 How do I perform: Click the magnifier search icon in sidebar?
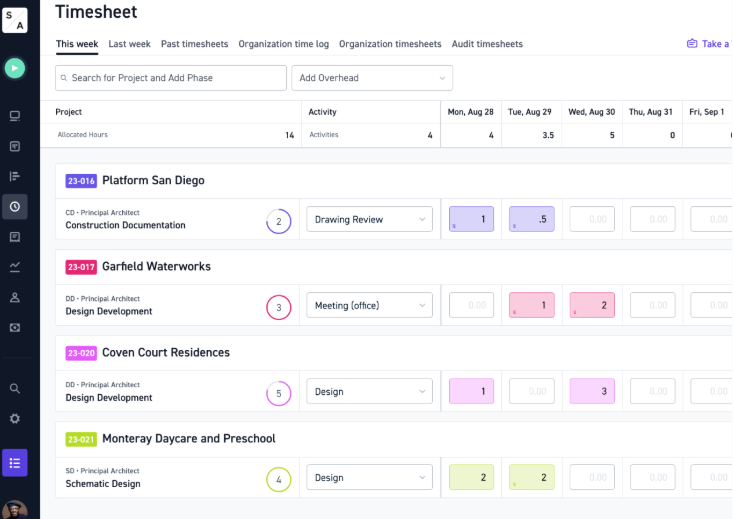click(x=15, y=388)
